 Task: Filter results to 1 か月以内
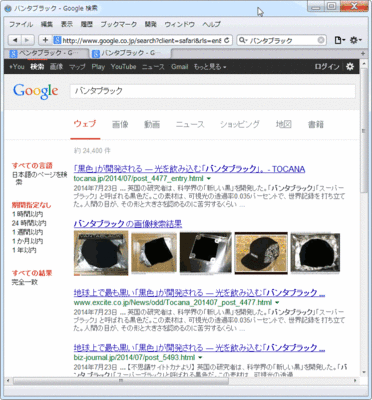point(27,241)
